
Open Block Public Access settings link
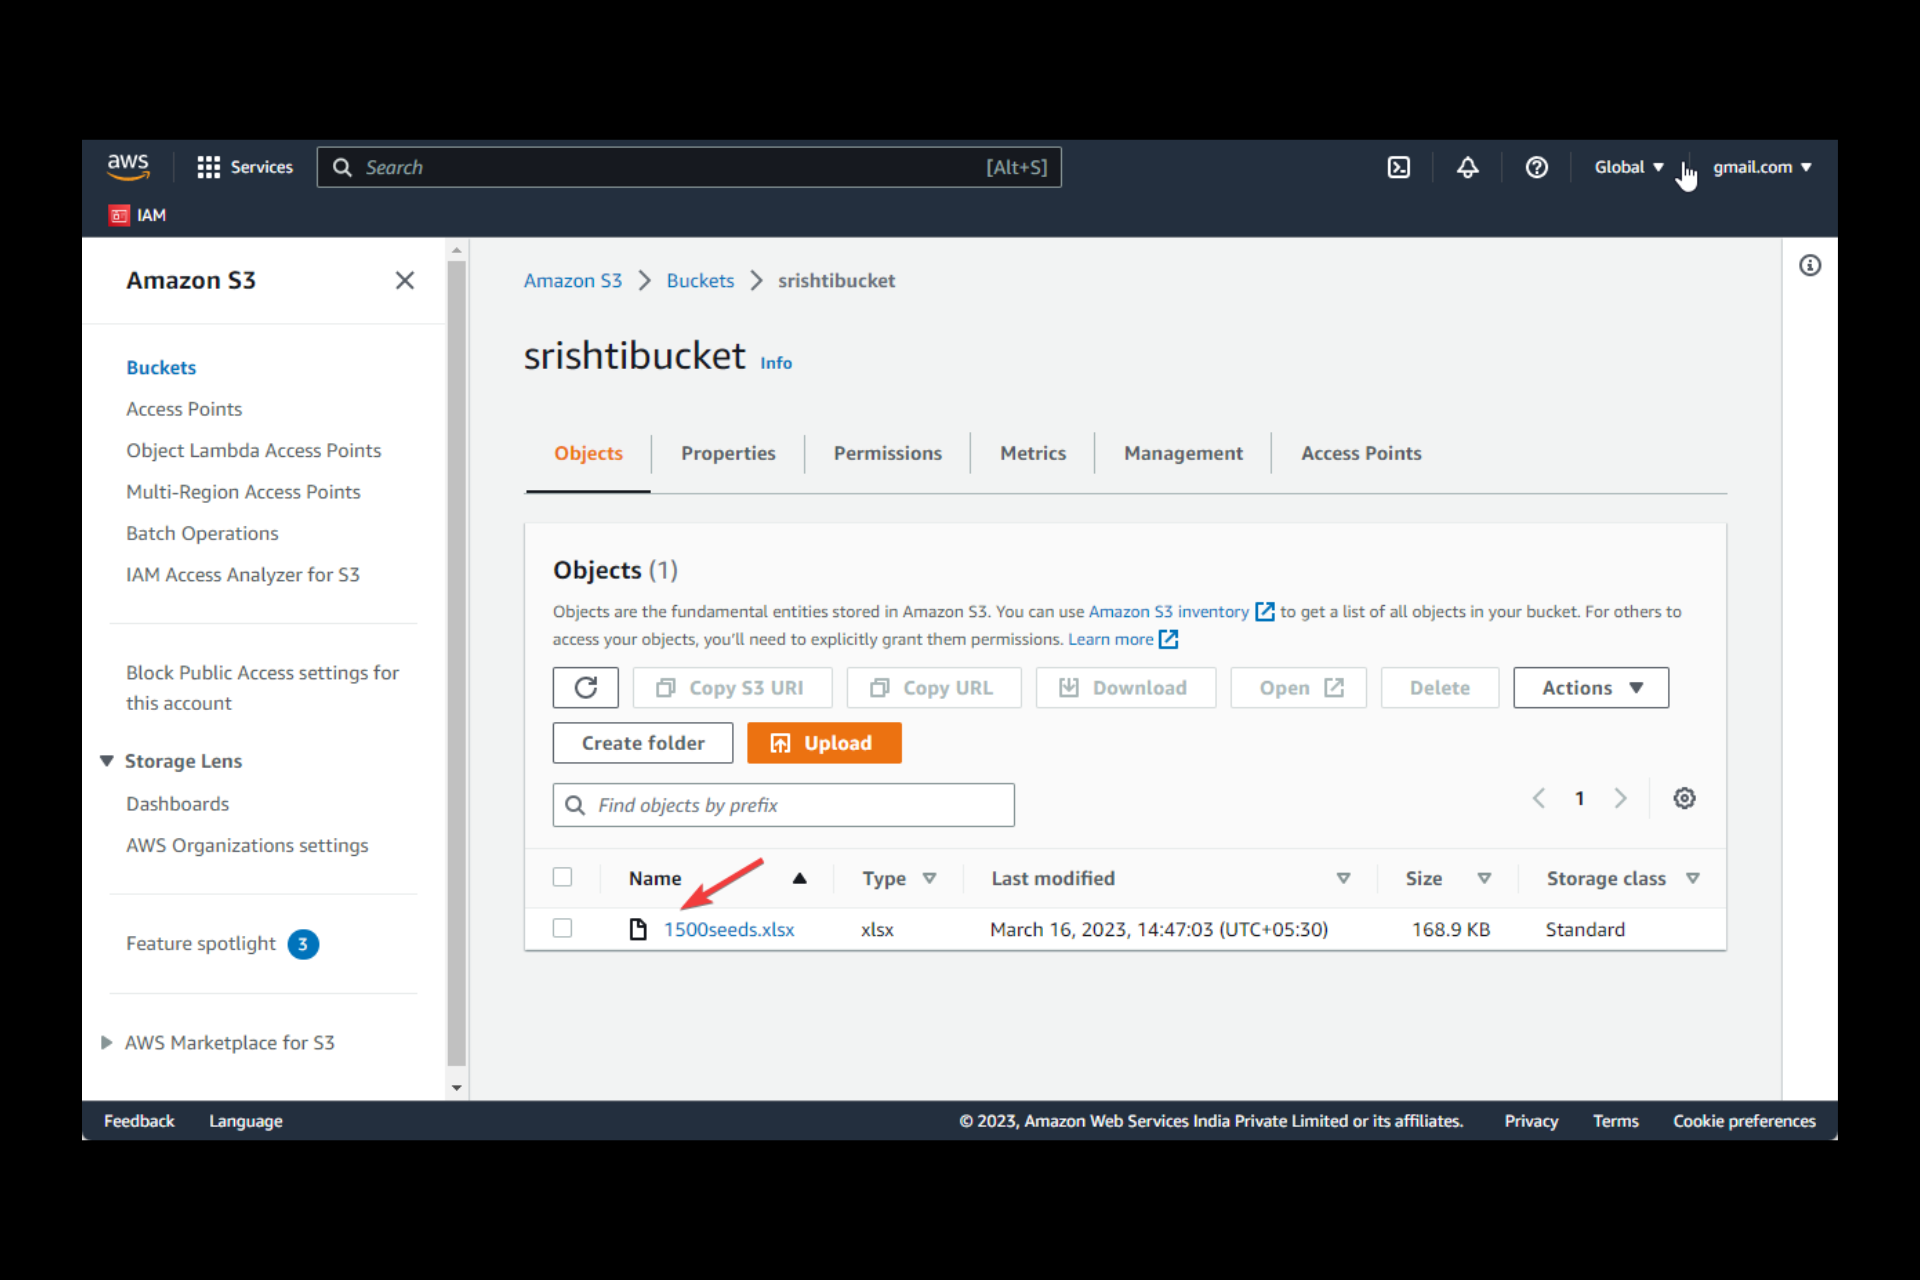262,687
